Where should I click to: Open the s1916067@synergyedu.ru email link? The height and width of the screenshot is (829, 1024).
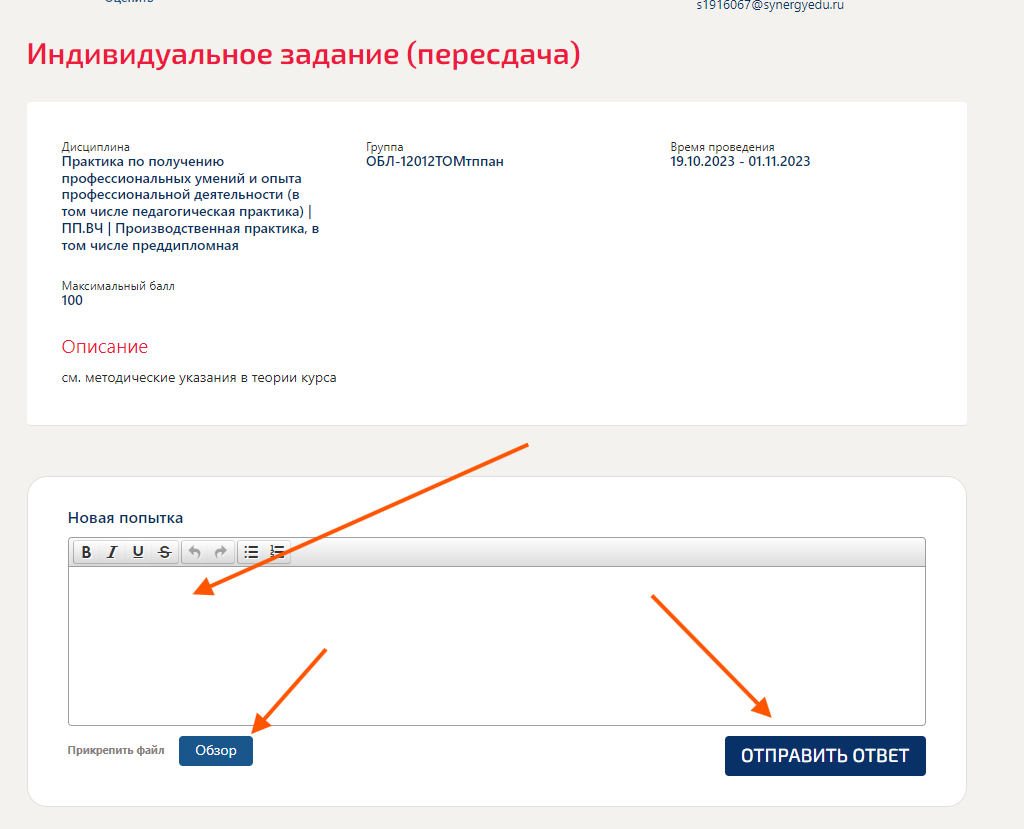click(x=770, y=5)
